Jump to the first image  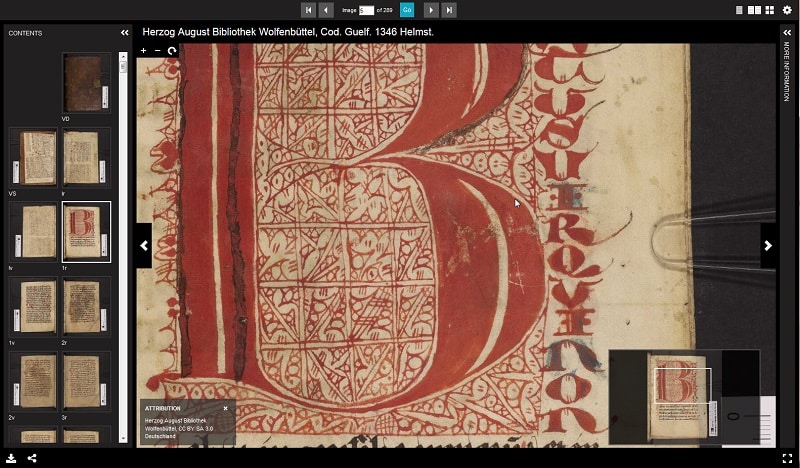point(308,10)
